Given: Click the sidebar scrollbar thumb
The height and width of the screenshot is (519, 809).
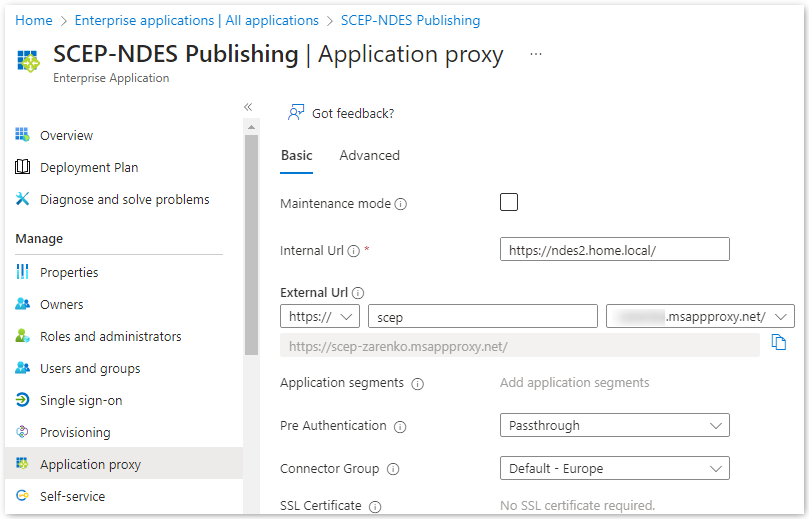Looking at the screenshot, I should pyautogui.click(x=251, y=245).
